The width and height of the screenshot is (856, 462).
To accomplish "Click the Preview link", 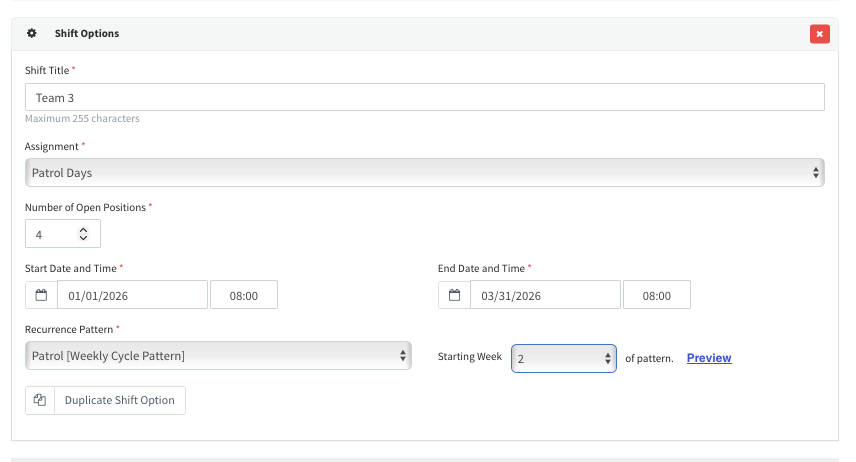I will [709, 358].
